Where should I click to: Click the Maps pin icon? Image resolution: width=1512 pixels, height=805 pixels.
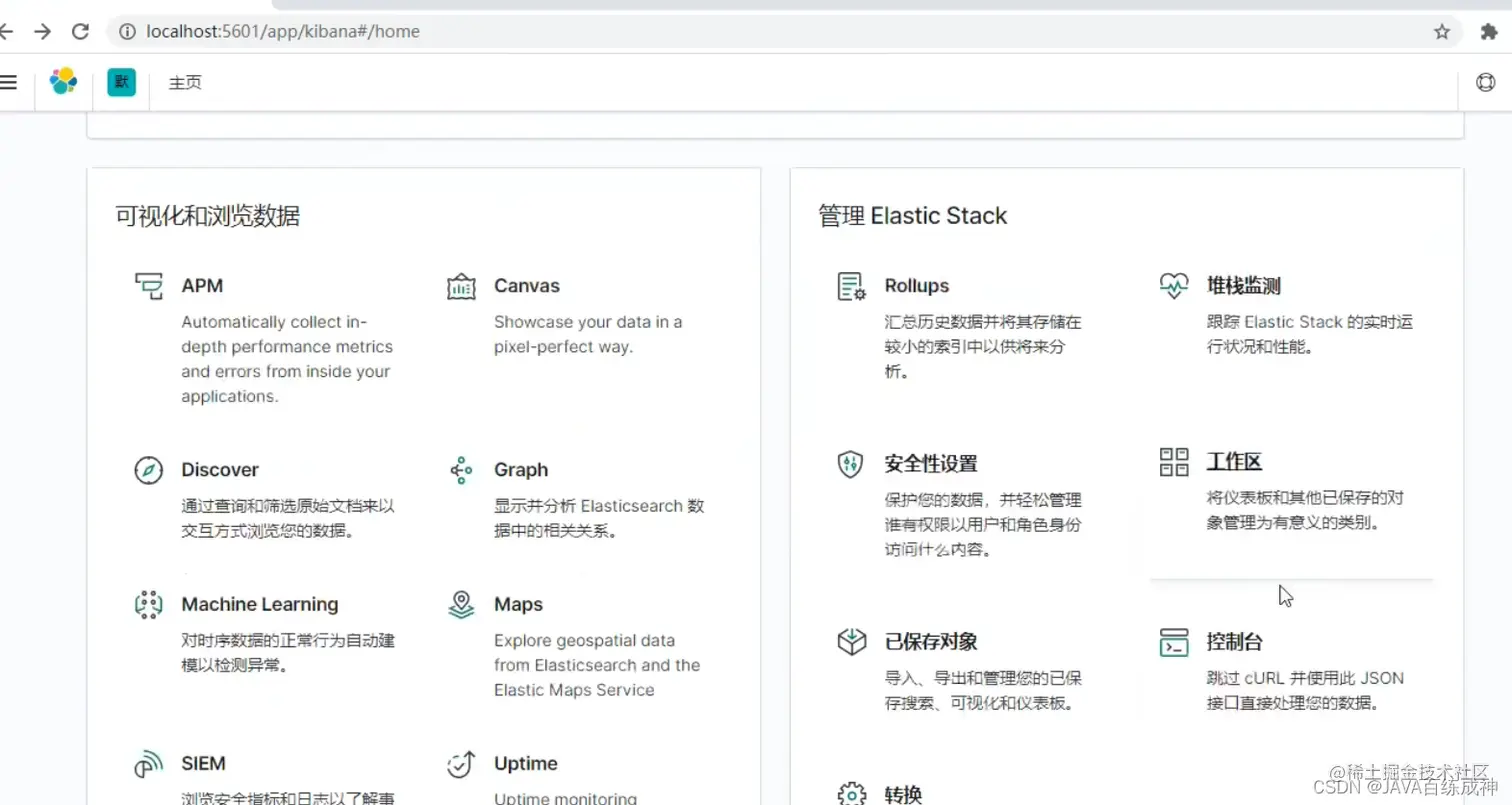coord(461,604)
